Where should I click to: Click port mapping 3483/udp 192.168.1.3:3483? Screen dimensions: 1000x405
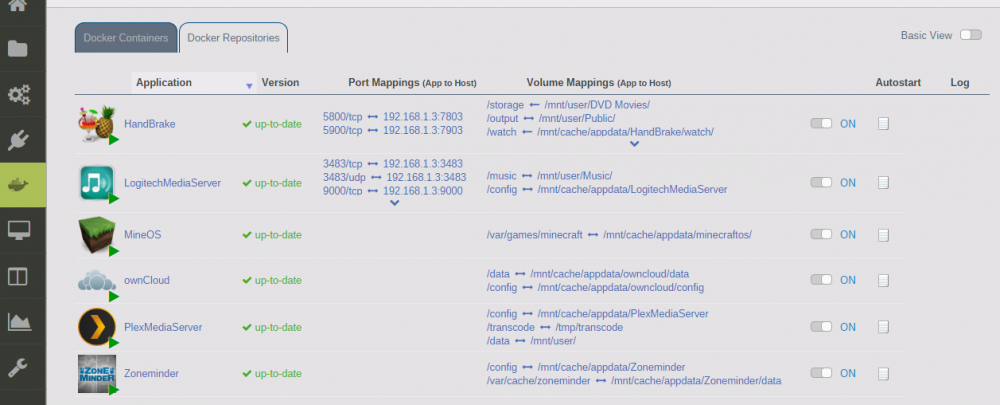pos(394,177)
